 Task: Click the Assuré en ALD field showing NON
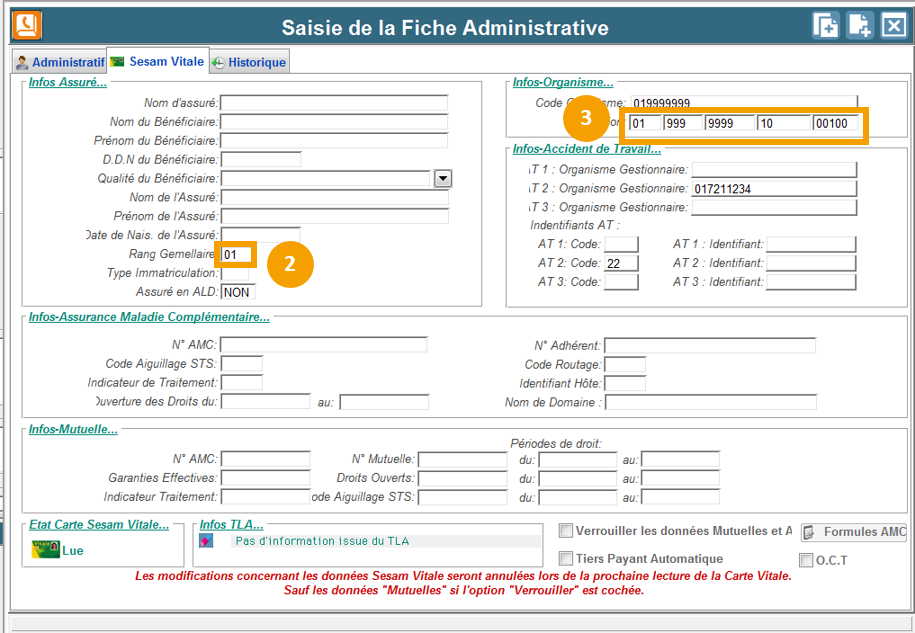pyautogui.click(x=238, y=292)
